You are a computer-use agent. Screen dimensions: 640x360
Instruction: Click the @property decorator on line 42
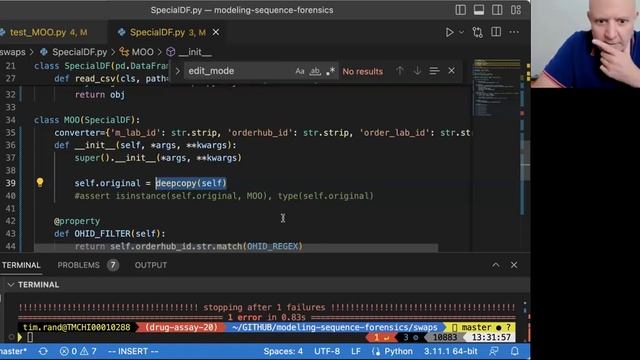(77, 221)
